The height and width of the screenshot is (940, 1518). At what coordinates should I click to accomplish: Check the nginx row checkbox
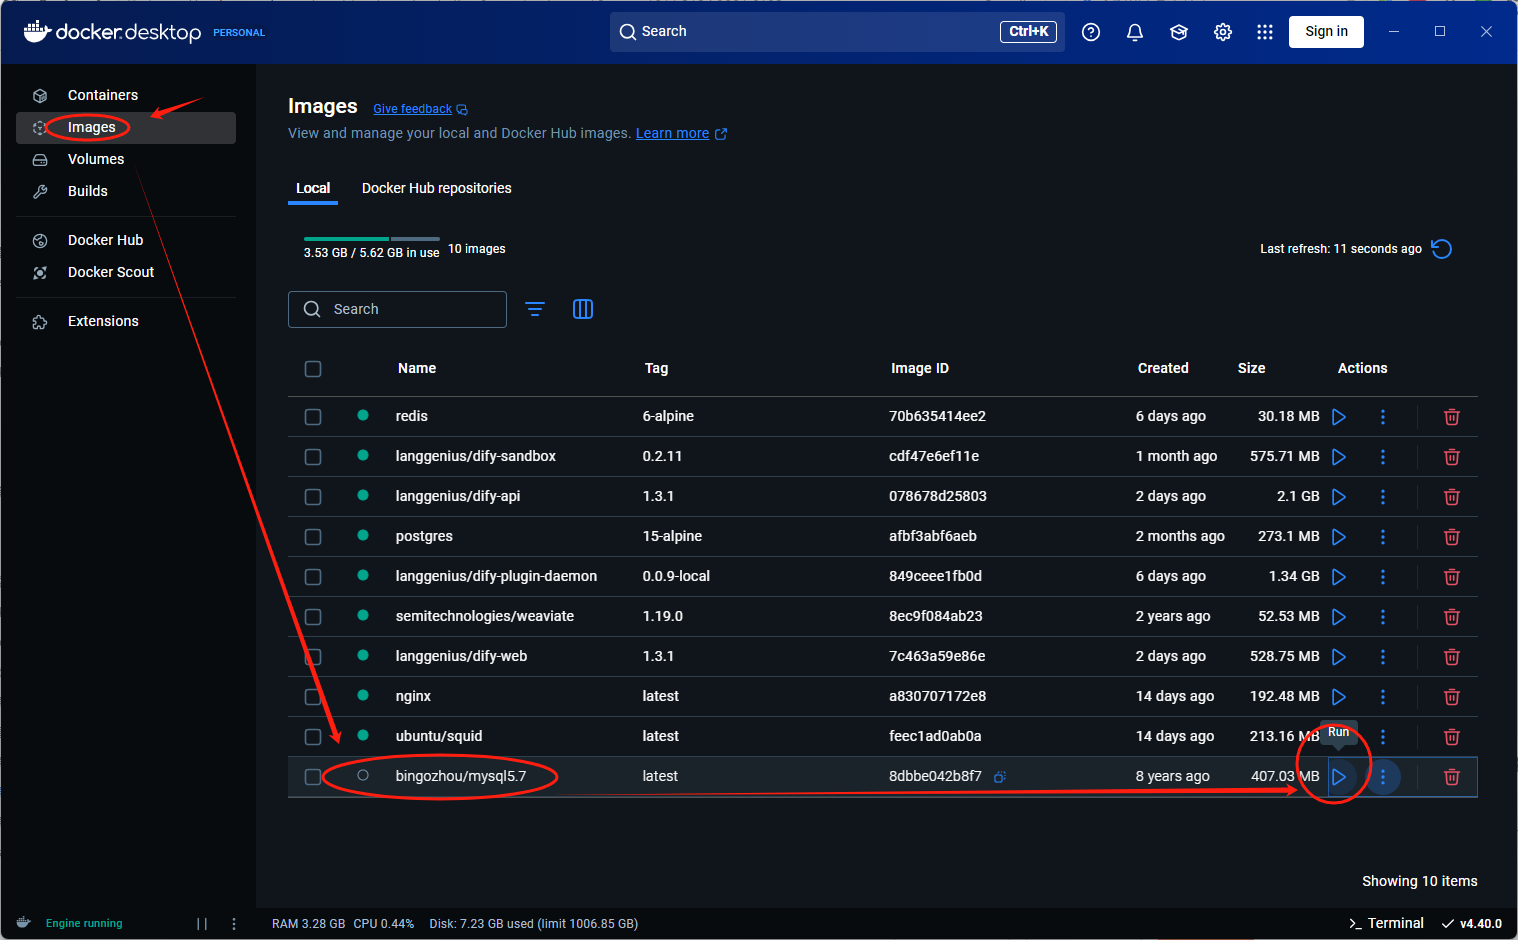coord(313,697)
